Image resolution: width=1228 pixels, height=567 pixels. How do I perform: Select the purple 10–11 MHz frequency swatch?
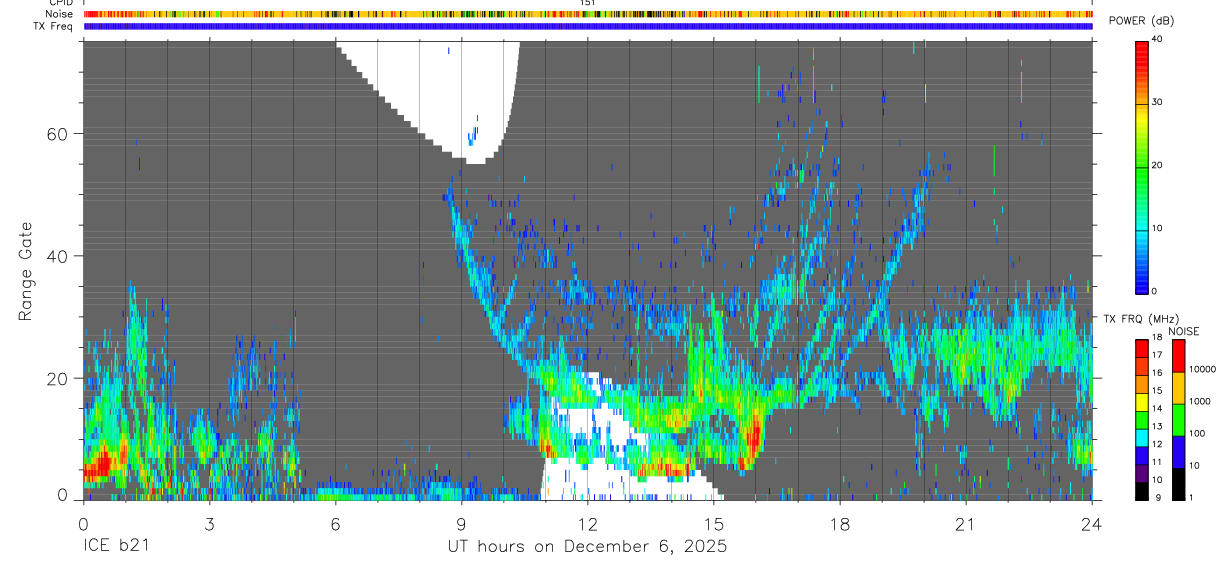click(x=1141, y=473)
